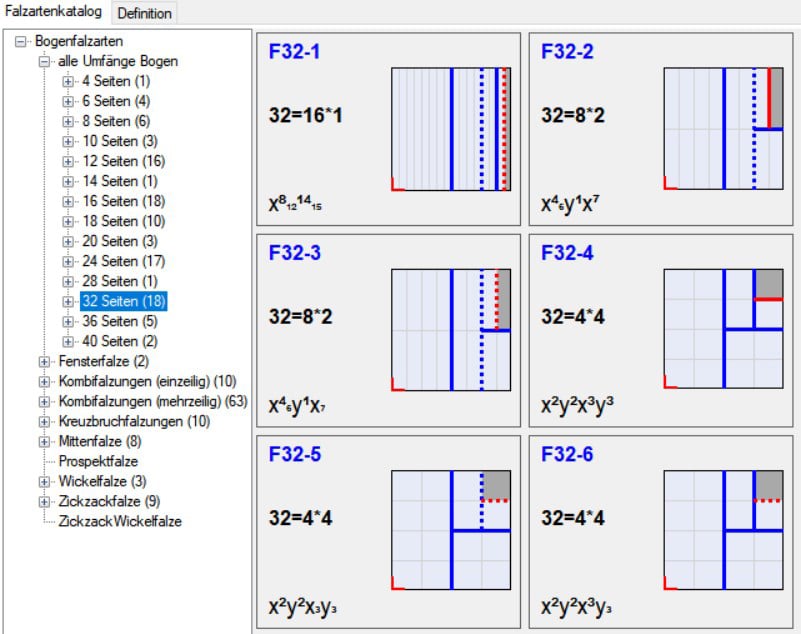Choose the F32-4 fold scheme diagram
801x634 pixels.
723,330
